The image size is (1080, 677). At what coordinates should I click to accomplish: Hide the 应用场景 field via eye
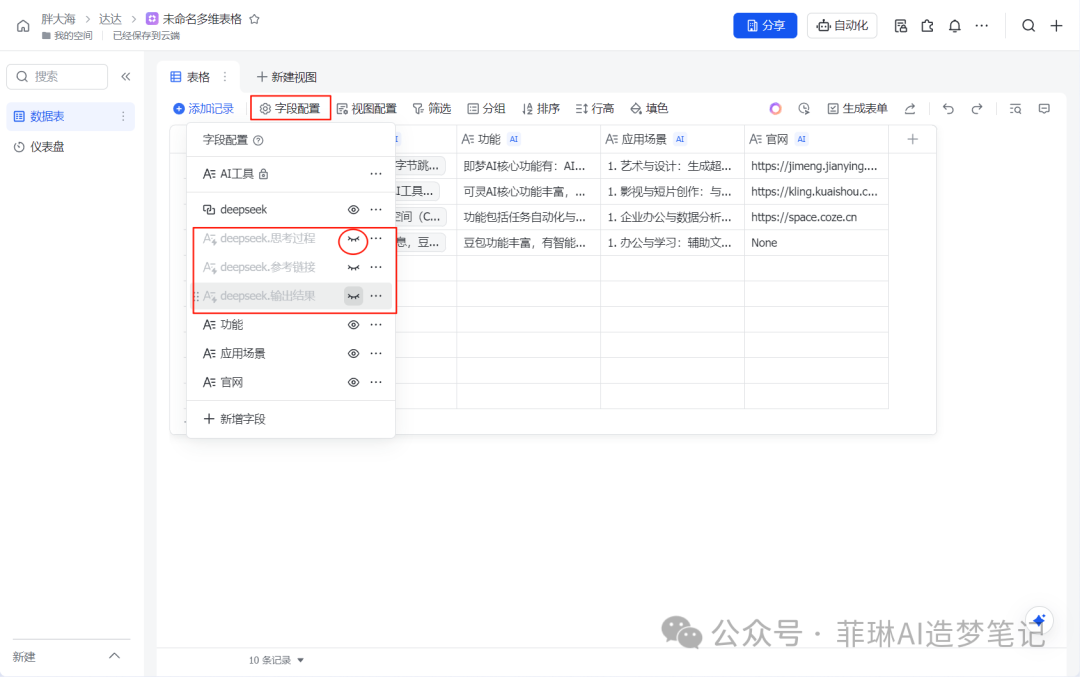click(x=353, y=354)
